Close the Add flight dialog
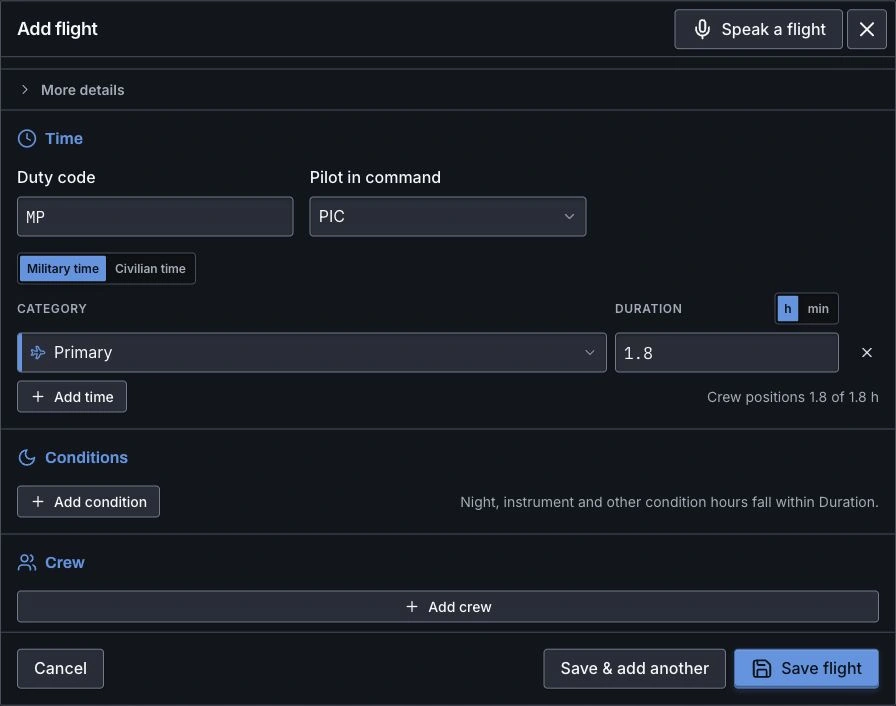896x706 pixels. point(866,29)
